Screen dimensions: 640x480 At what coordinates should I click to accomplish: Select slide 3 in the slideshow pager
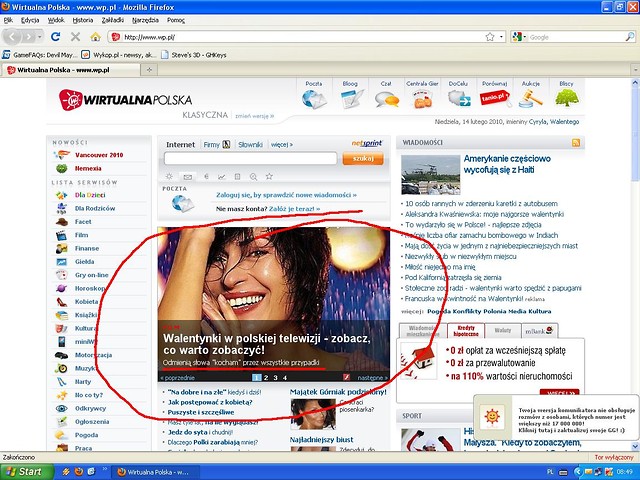tap(276, 378)
